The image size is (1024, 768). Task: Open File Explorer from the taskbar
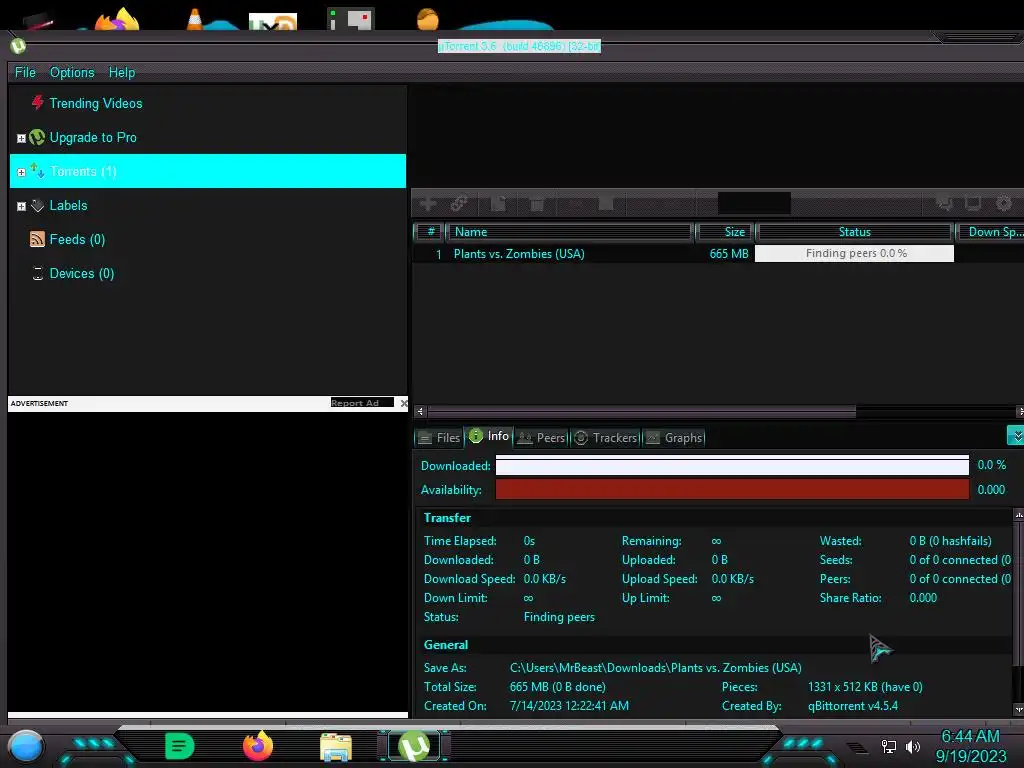click(x=336, y=747)
